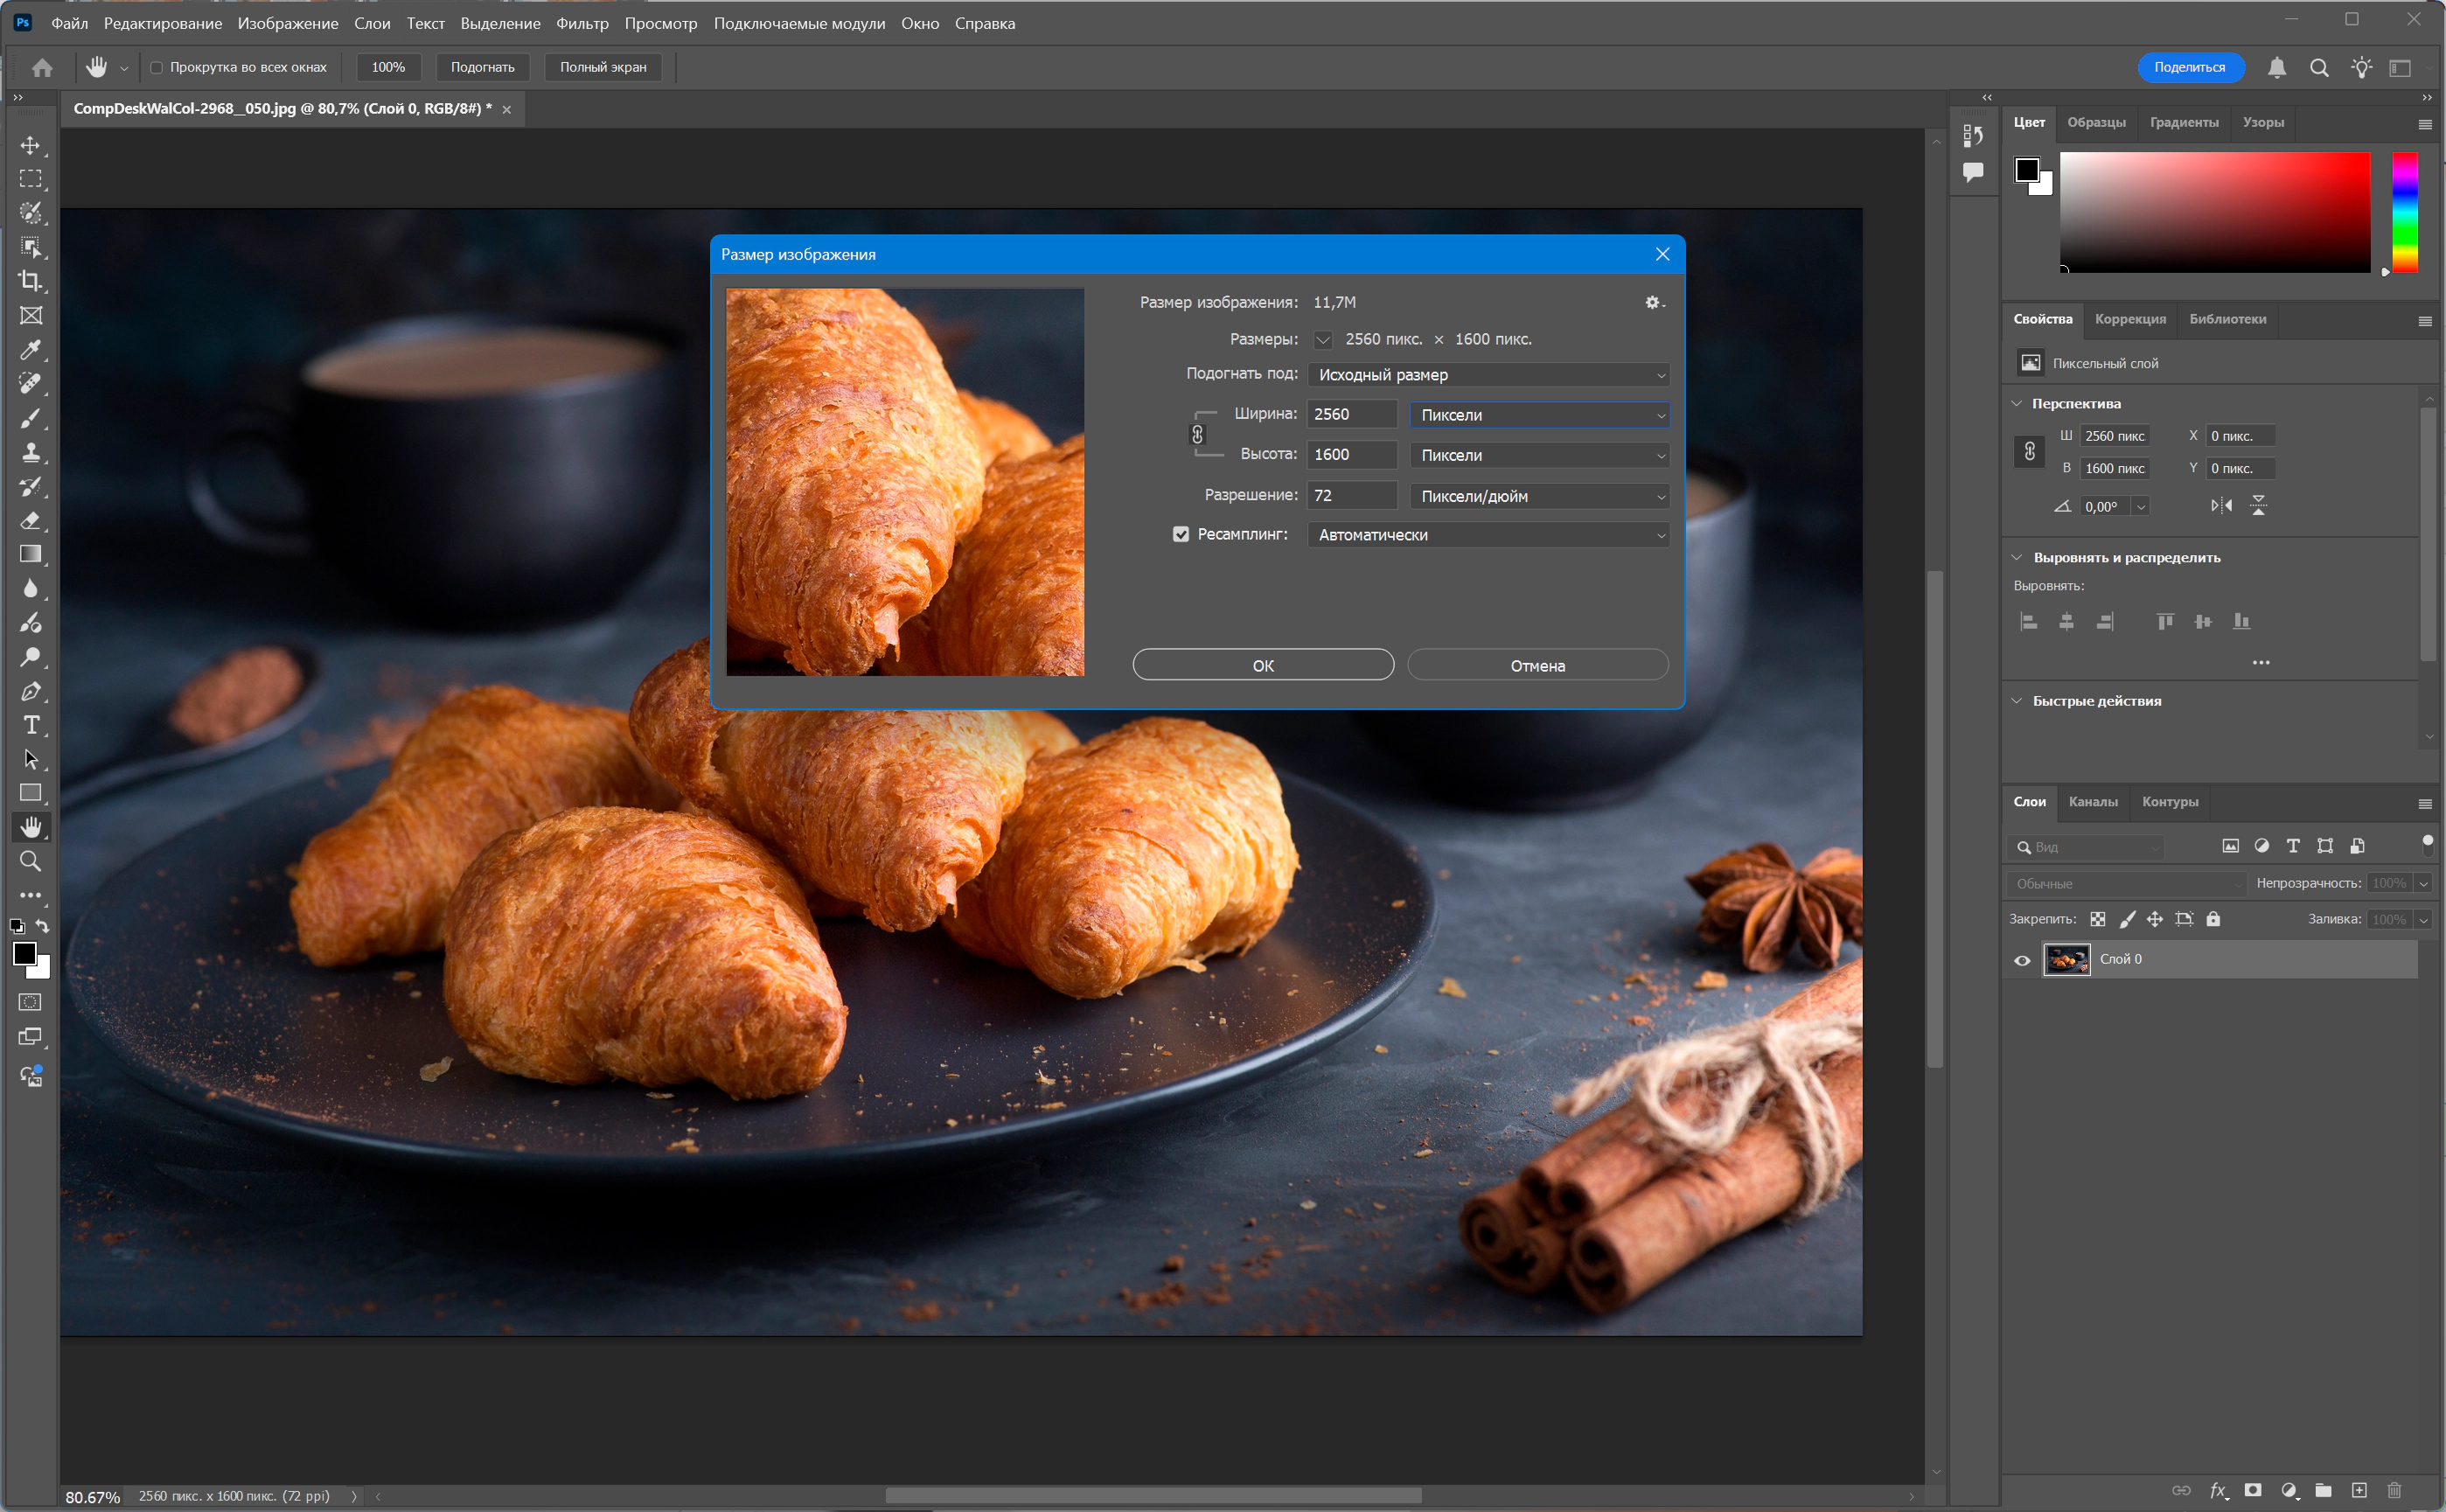Select the Eyedropper tool
This screenshot has height=1512, width=2446.
31,349
